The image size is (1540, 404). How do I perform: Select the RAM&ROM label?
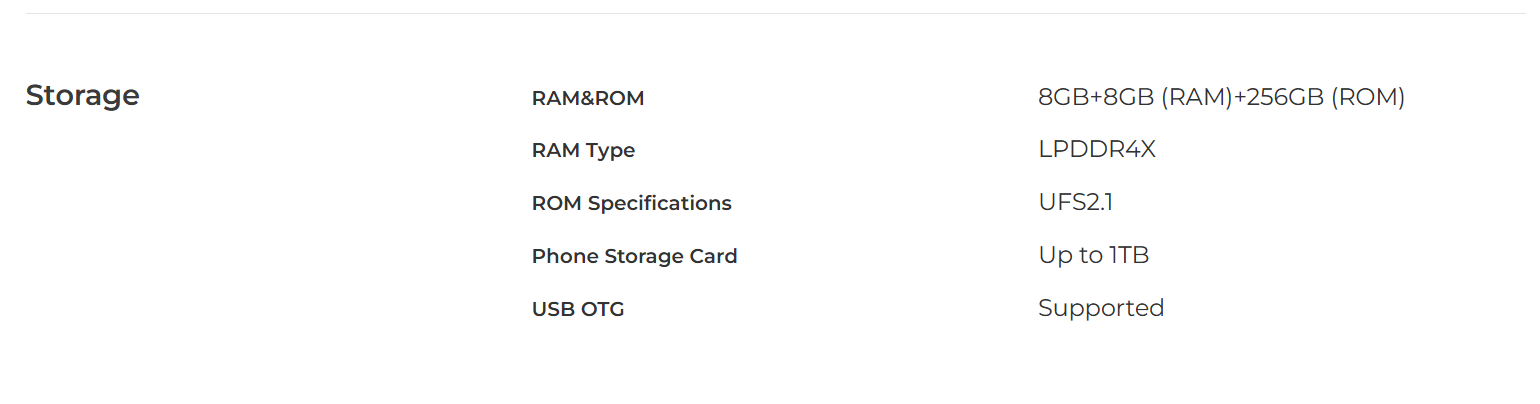click(x=588, y=98)
